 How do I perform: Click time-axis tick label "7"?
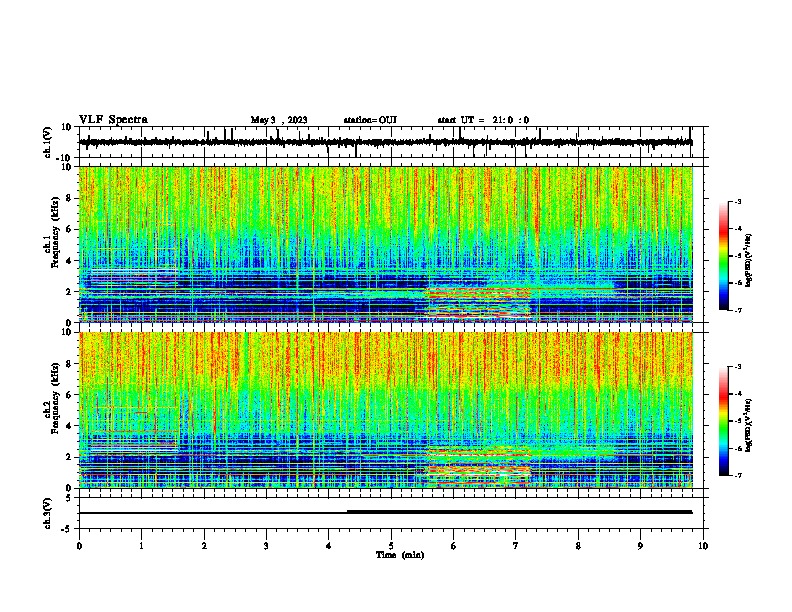pos(516,546)
